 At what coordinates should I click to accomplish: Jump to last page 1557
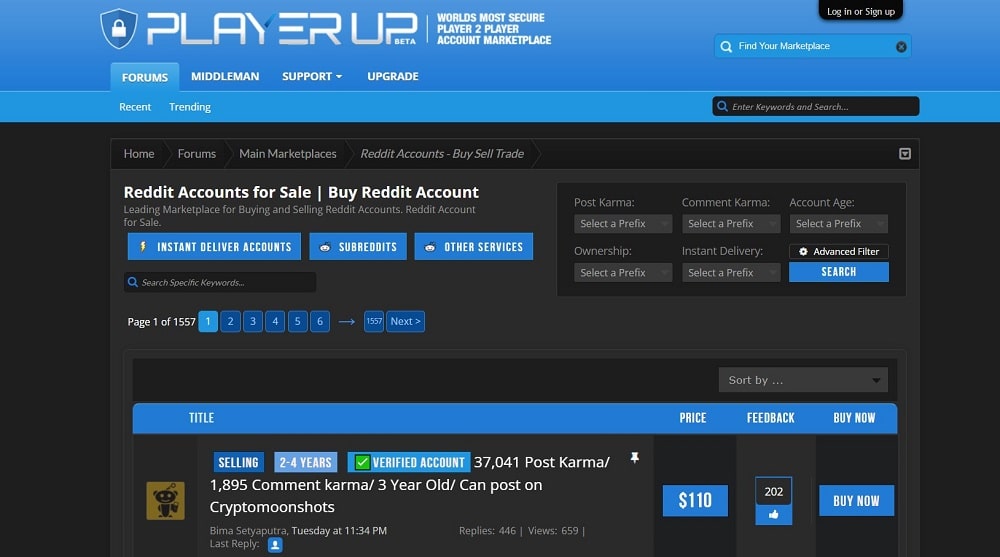tap(374, 322)
